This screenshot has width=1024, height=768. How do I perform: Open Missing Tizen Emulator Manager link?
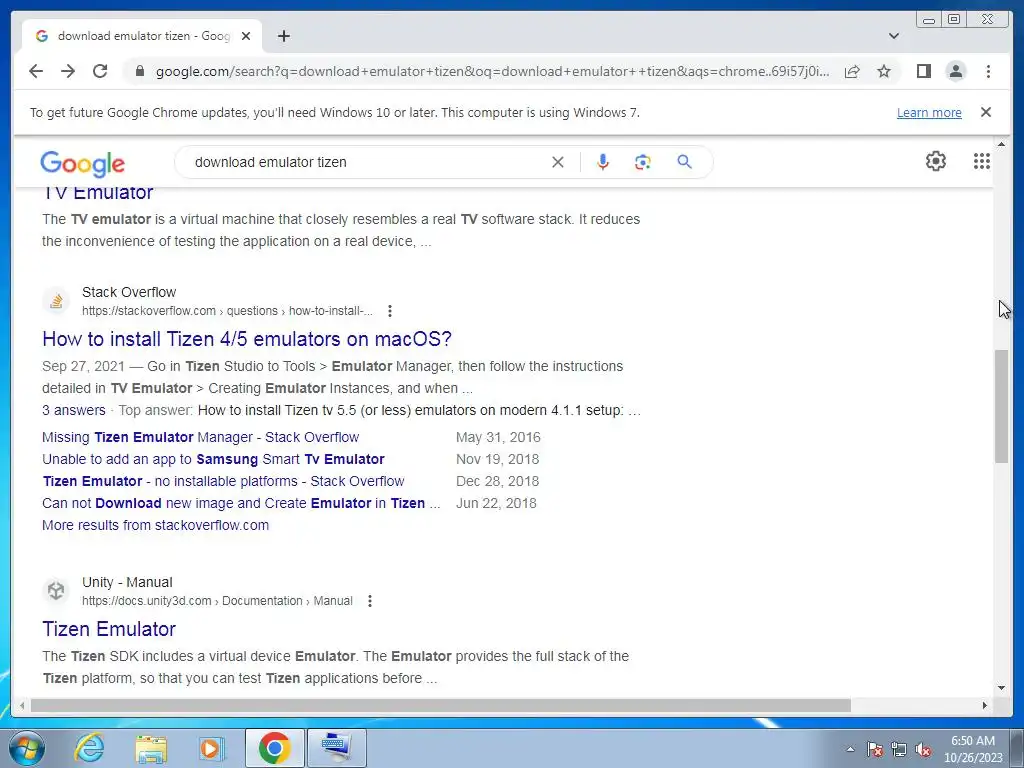(x=200, y=438)
